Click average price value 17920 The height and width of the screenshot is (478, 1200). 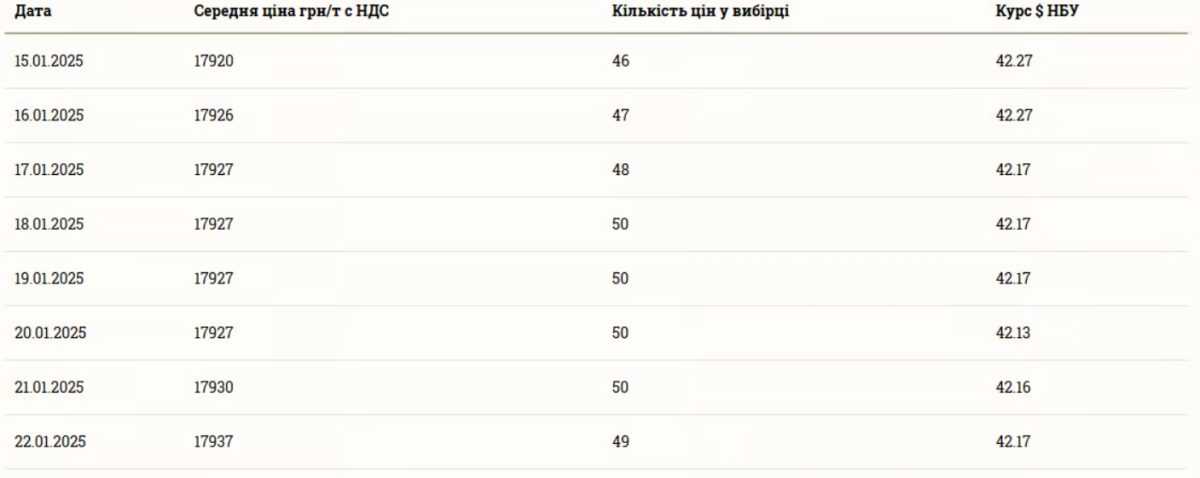[x=214, y=62]
